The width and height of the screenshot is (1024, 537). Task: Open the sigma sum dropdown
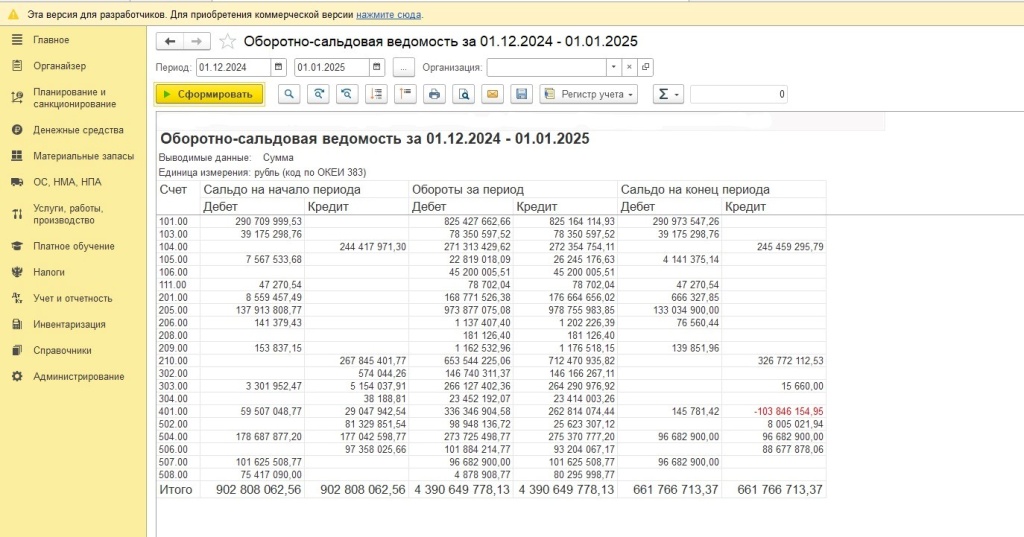click(668, 94)
